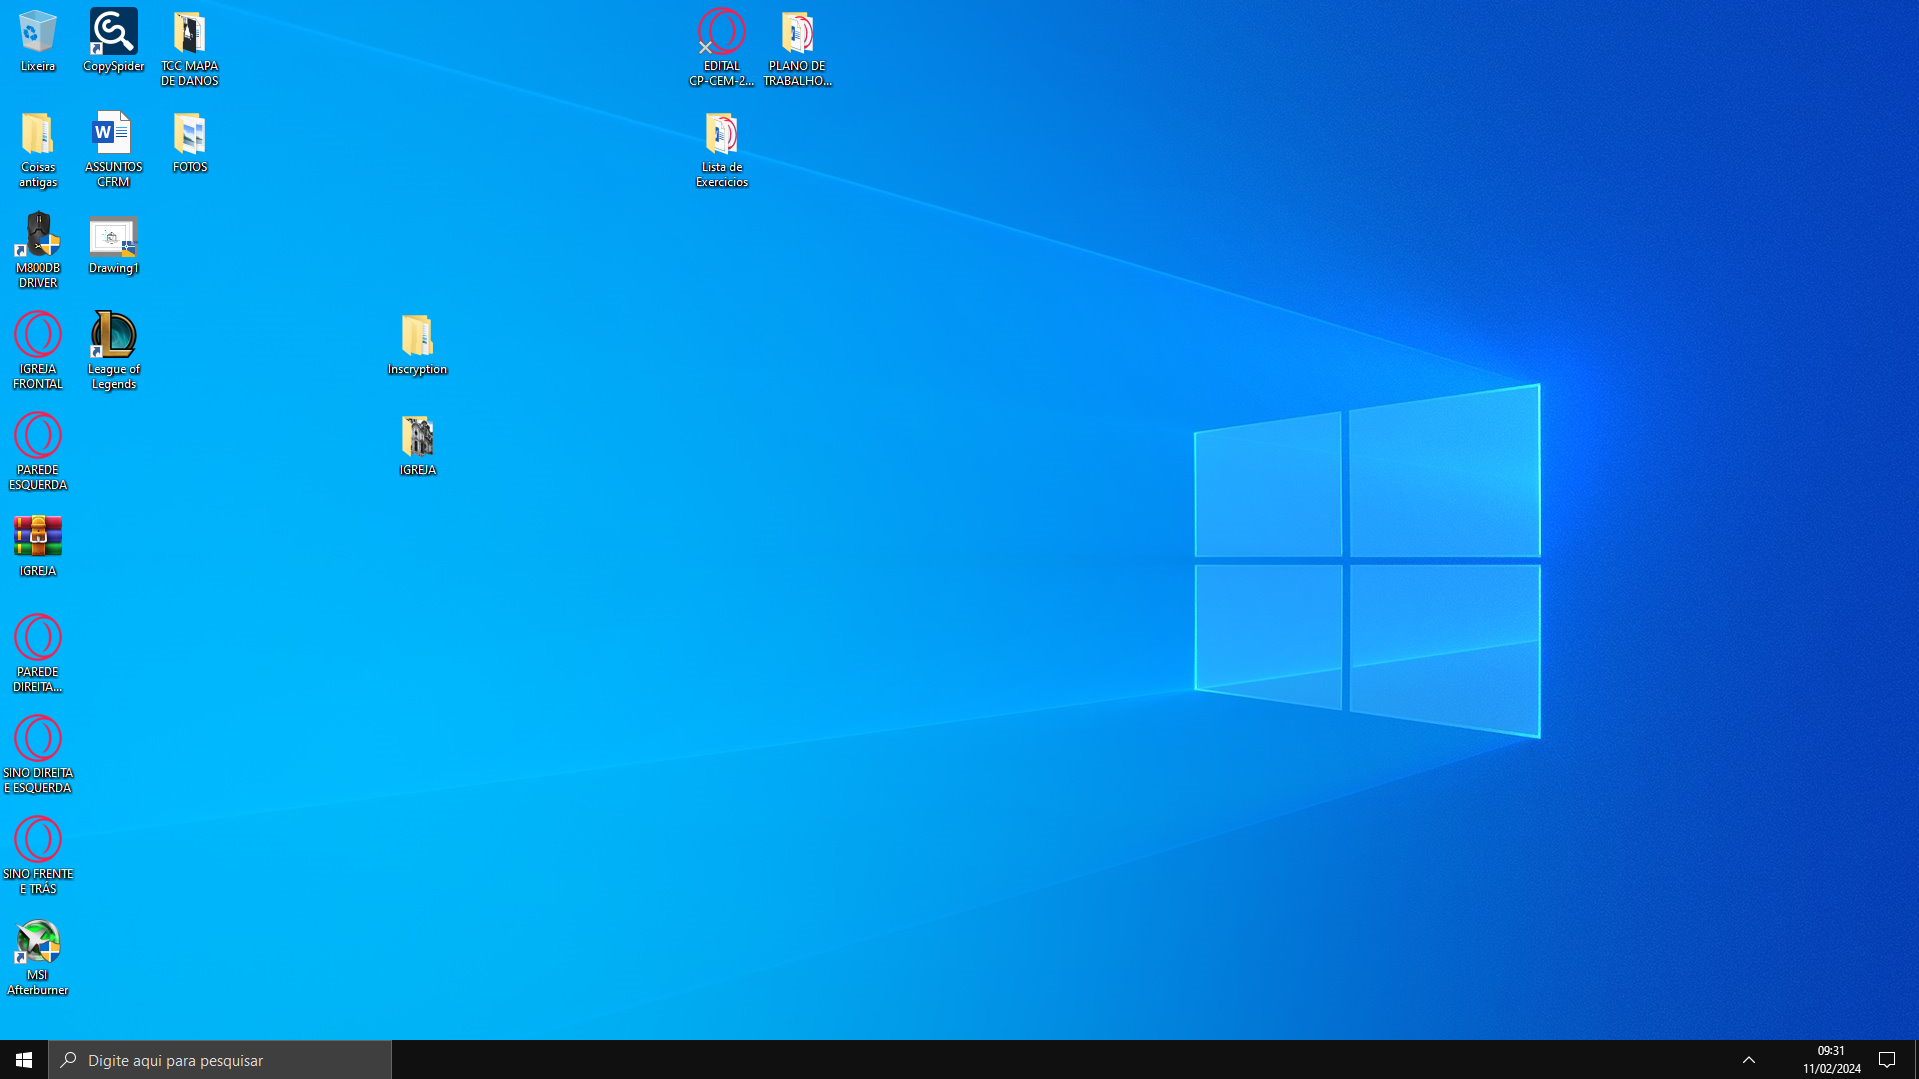Select the FOTOS folder icon
Viewport: 1919px width, 1079px height.
[x=189, y=142]
